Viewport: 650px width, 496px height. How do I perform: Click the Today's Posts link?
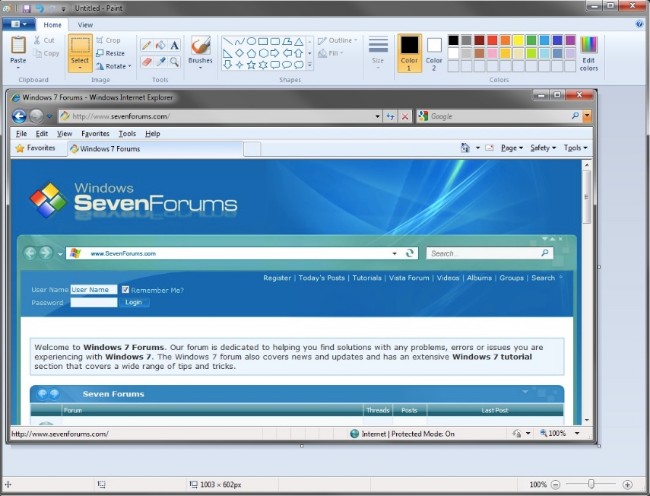click(x=322, y=278)
